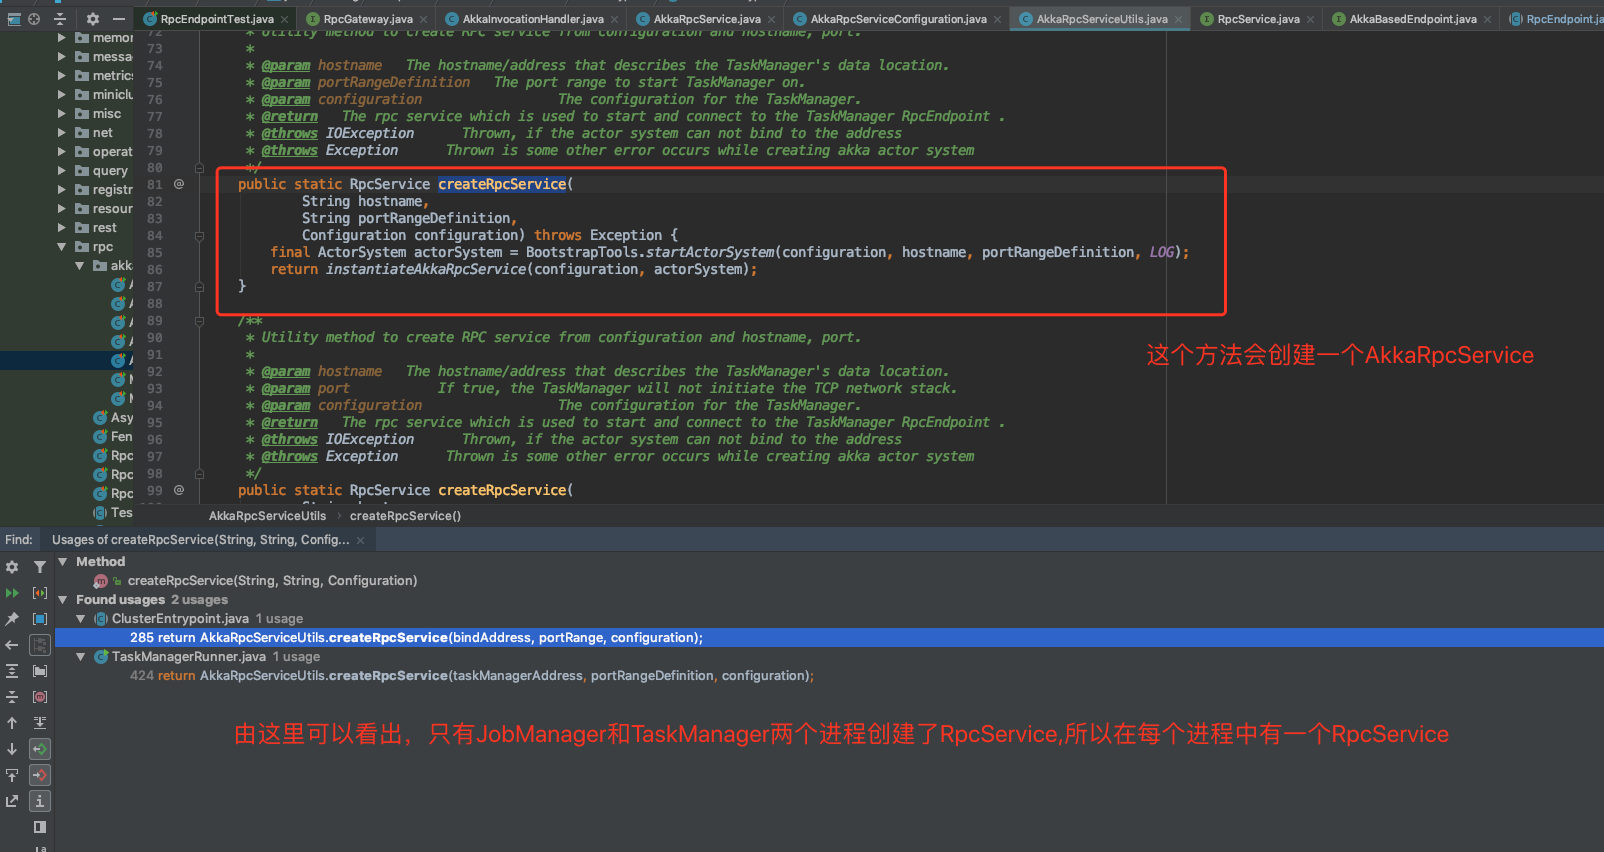Click the filter funnel icon in Find panel
Viewport: 1604px width, 852px height.
40,567
